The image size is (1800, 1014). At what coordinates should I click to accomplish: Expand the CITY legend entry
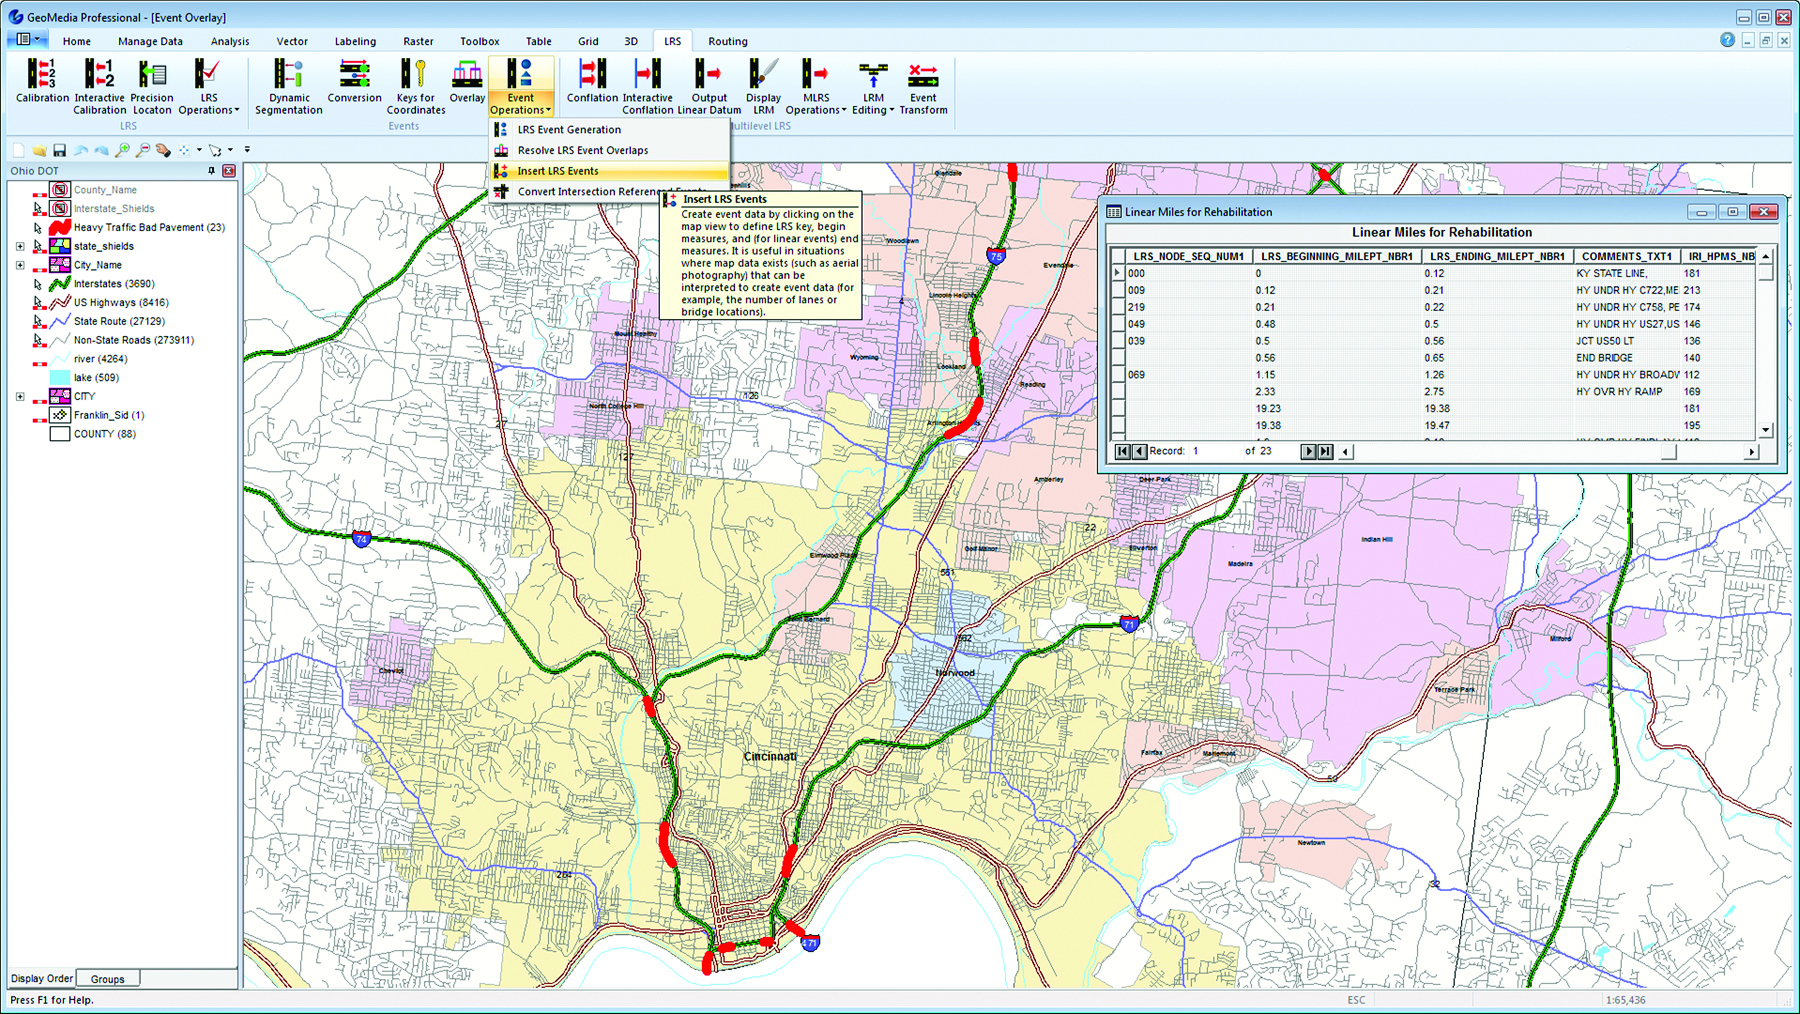point(20,396)
